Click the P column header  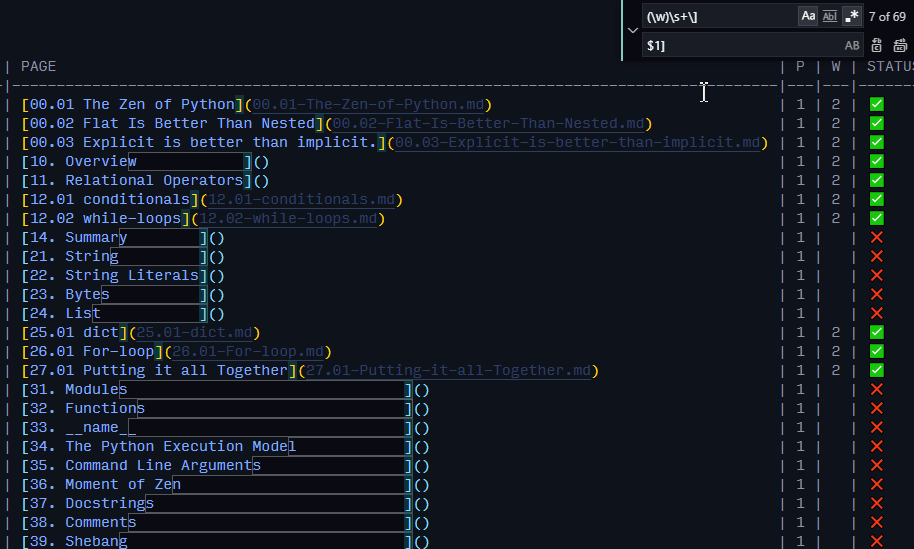800,66
